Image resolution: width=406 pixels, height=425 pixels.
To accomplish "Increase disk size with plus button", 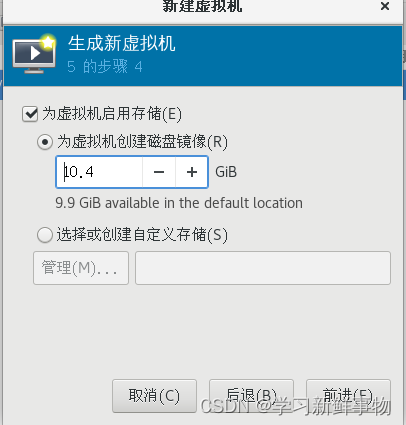I will pos(192,172).
